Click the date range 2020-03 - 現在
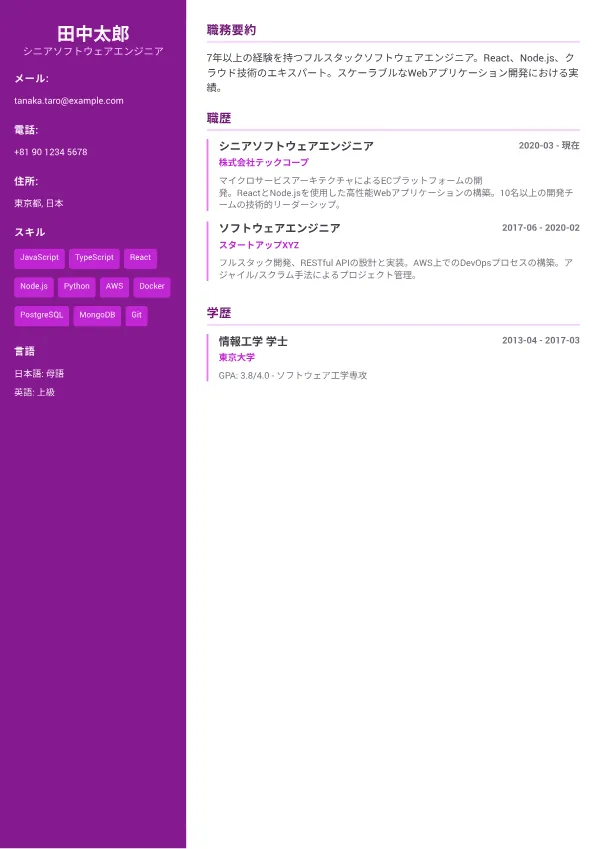The height and width of the screenshot is (849, 600). point(549,146)
